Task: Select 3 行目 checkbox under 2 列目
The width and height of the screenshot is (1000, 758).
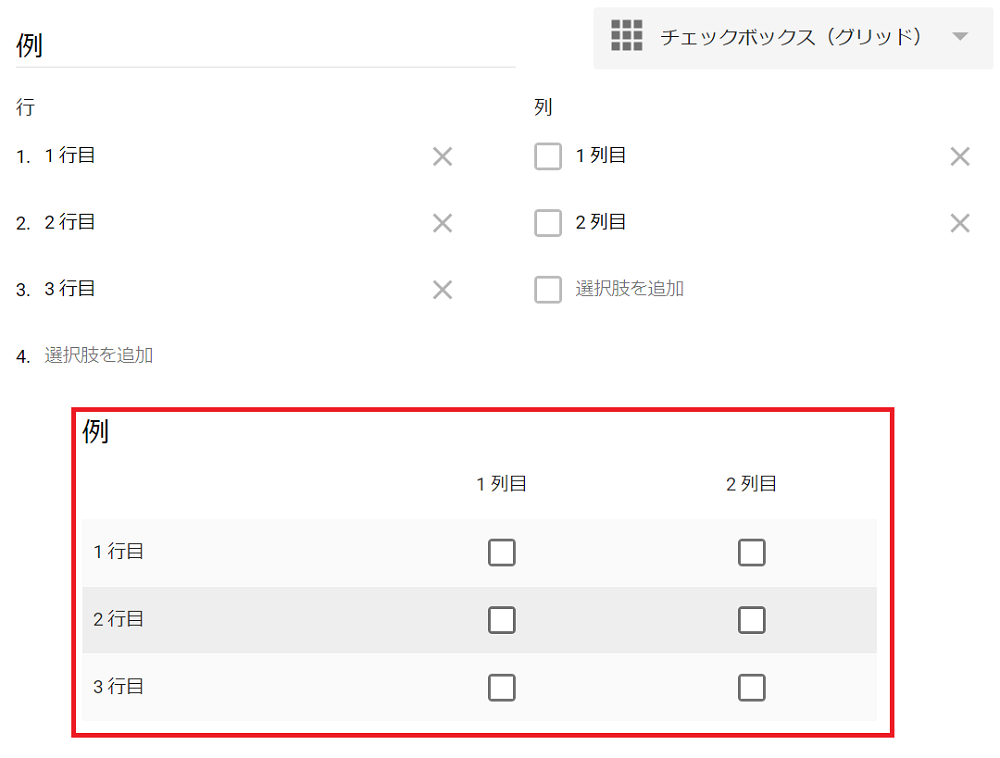Action: (x=751, y=687)
